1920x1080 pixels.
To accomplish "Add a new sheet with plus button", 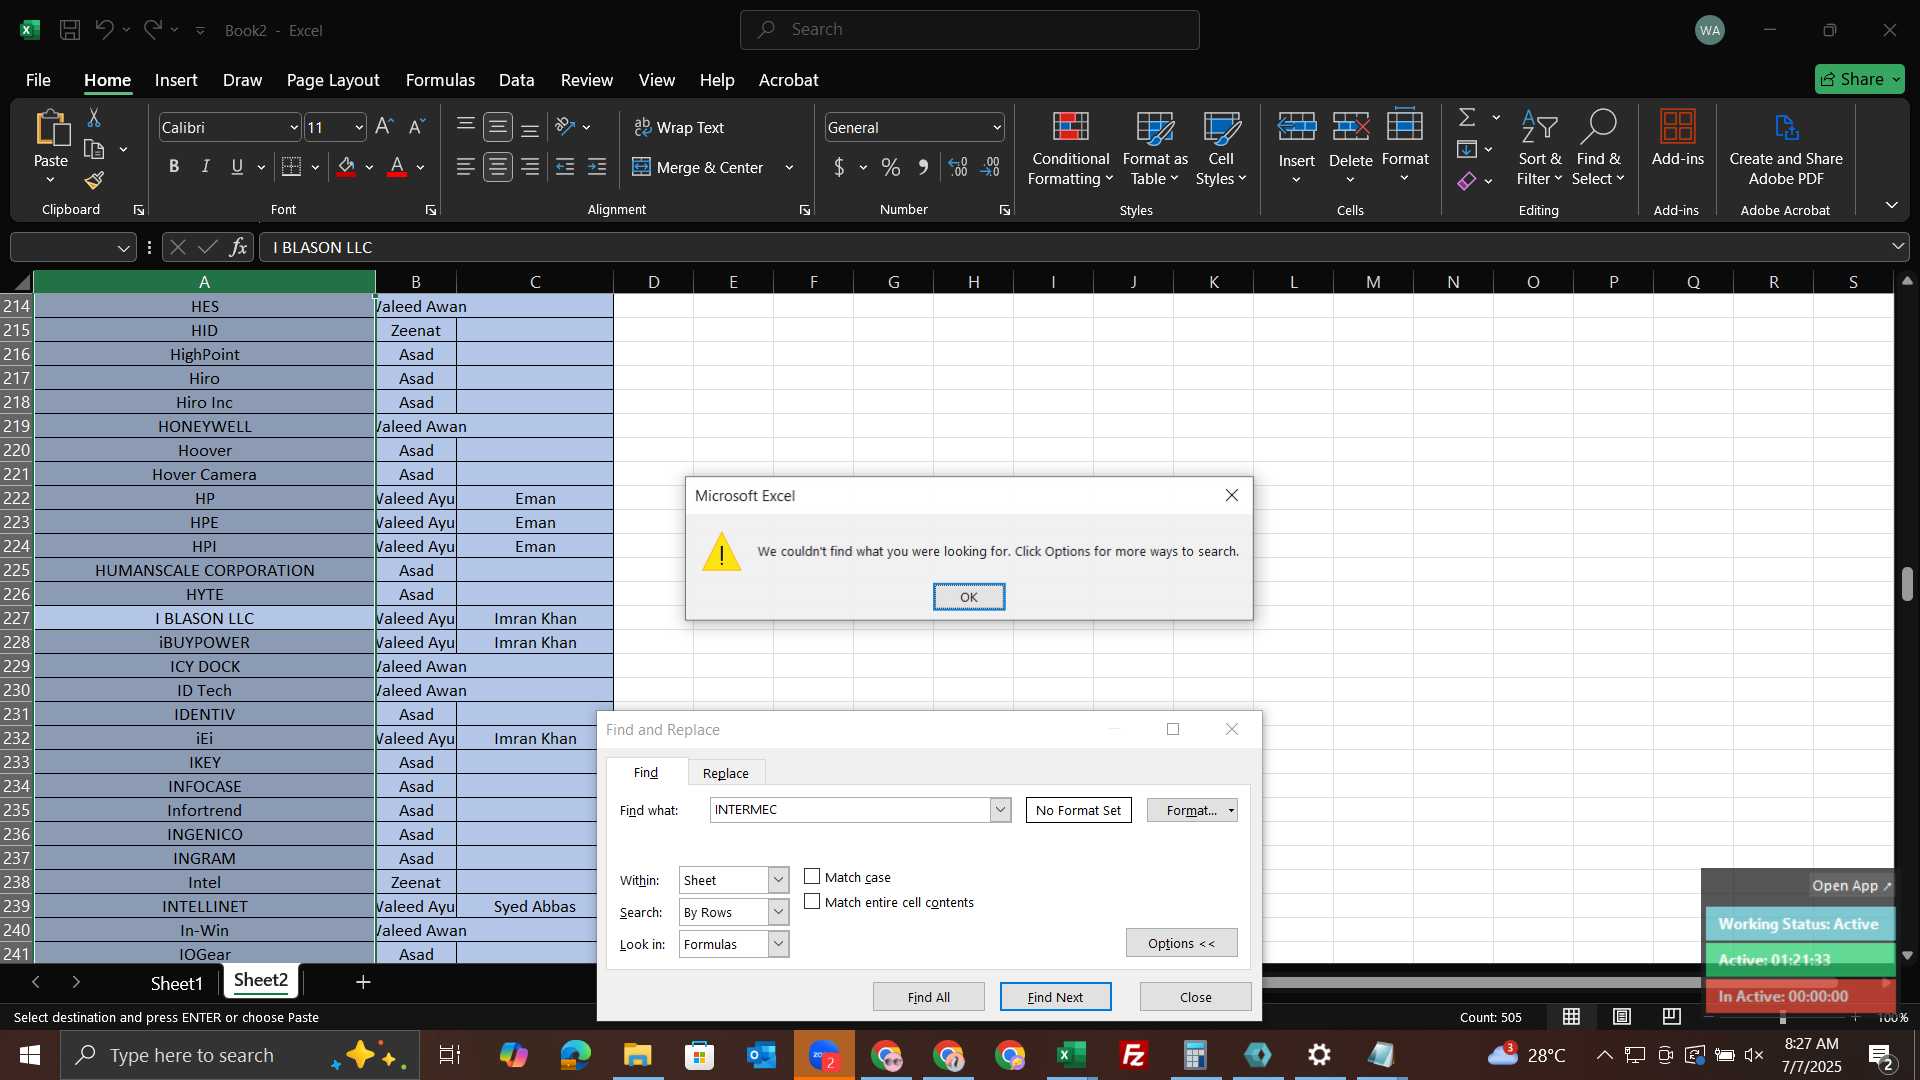I will pos(363,983).
